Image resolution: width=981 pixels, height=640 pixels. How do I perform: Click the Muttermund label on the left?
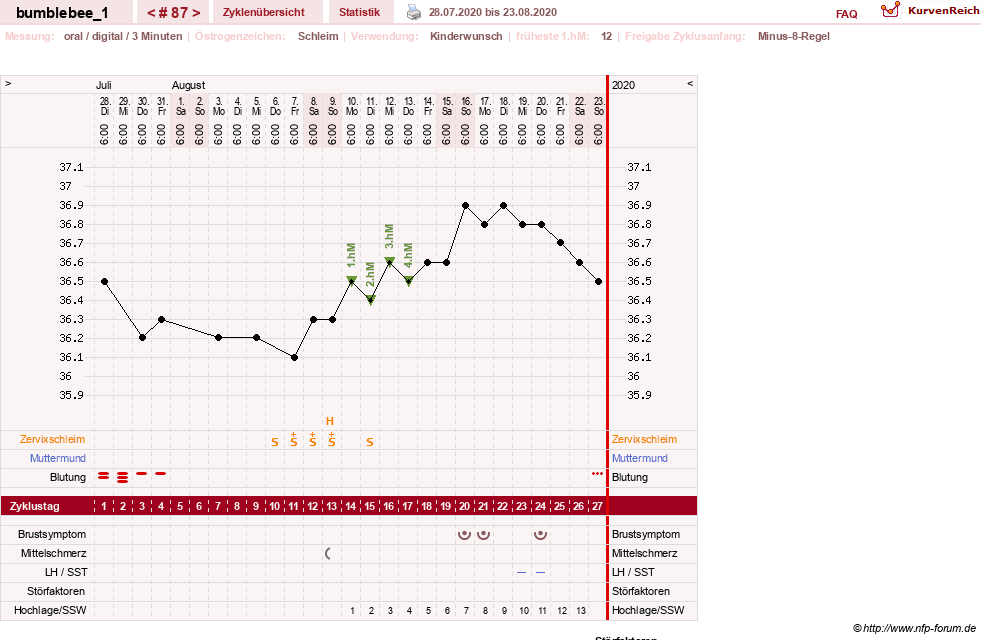point(58,458)
